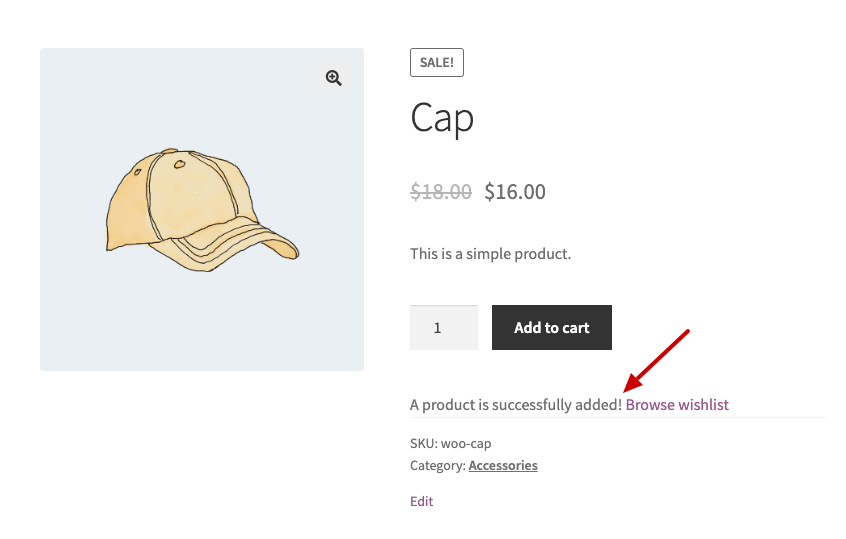Click the 'A product is successfully added!' message
The width and height of the screenshot is (846, 539).
516,405
